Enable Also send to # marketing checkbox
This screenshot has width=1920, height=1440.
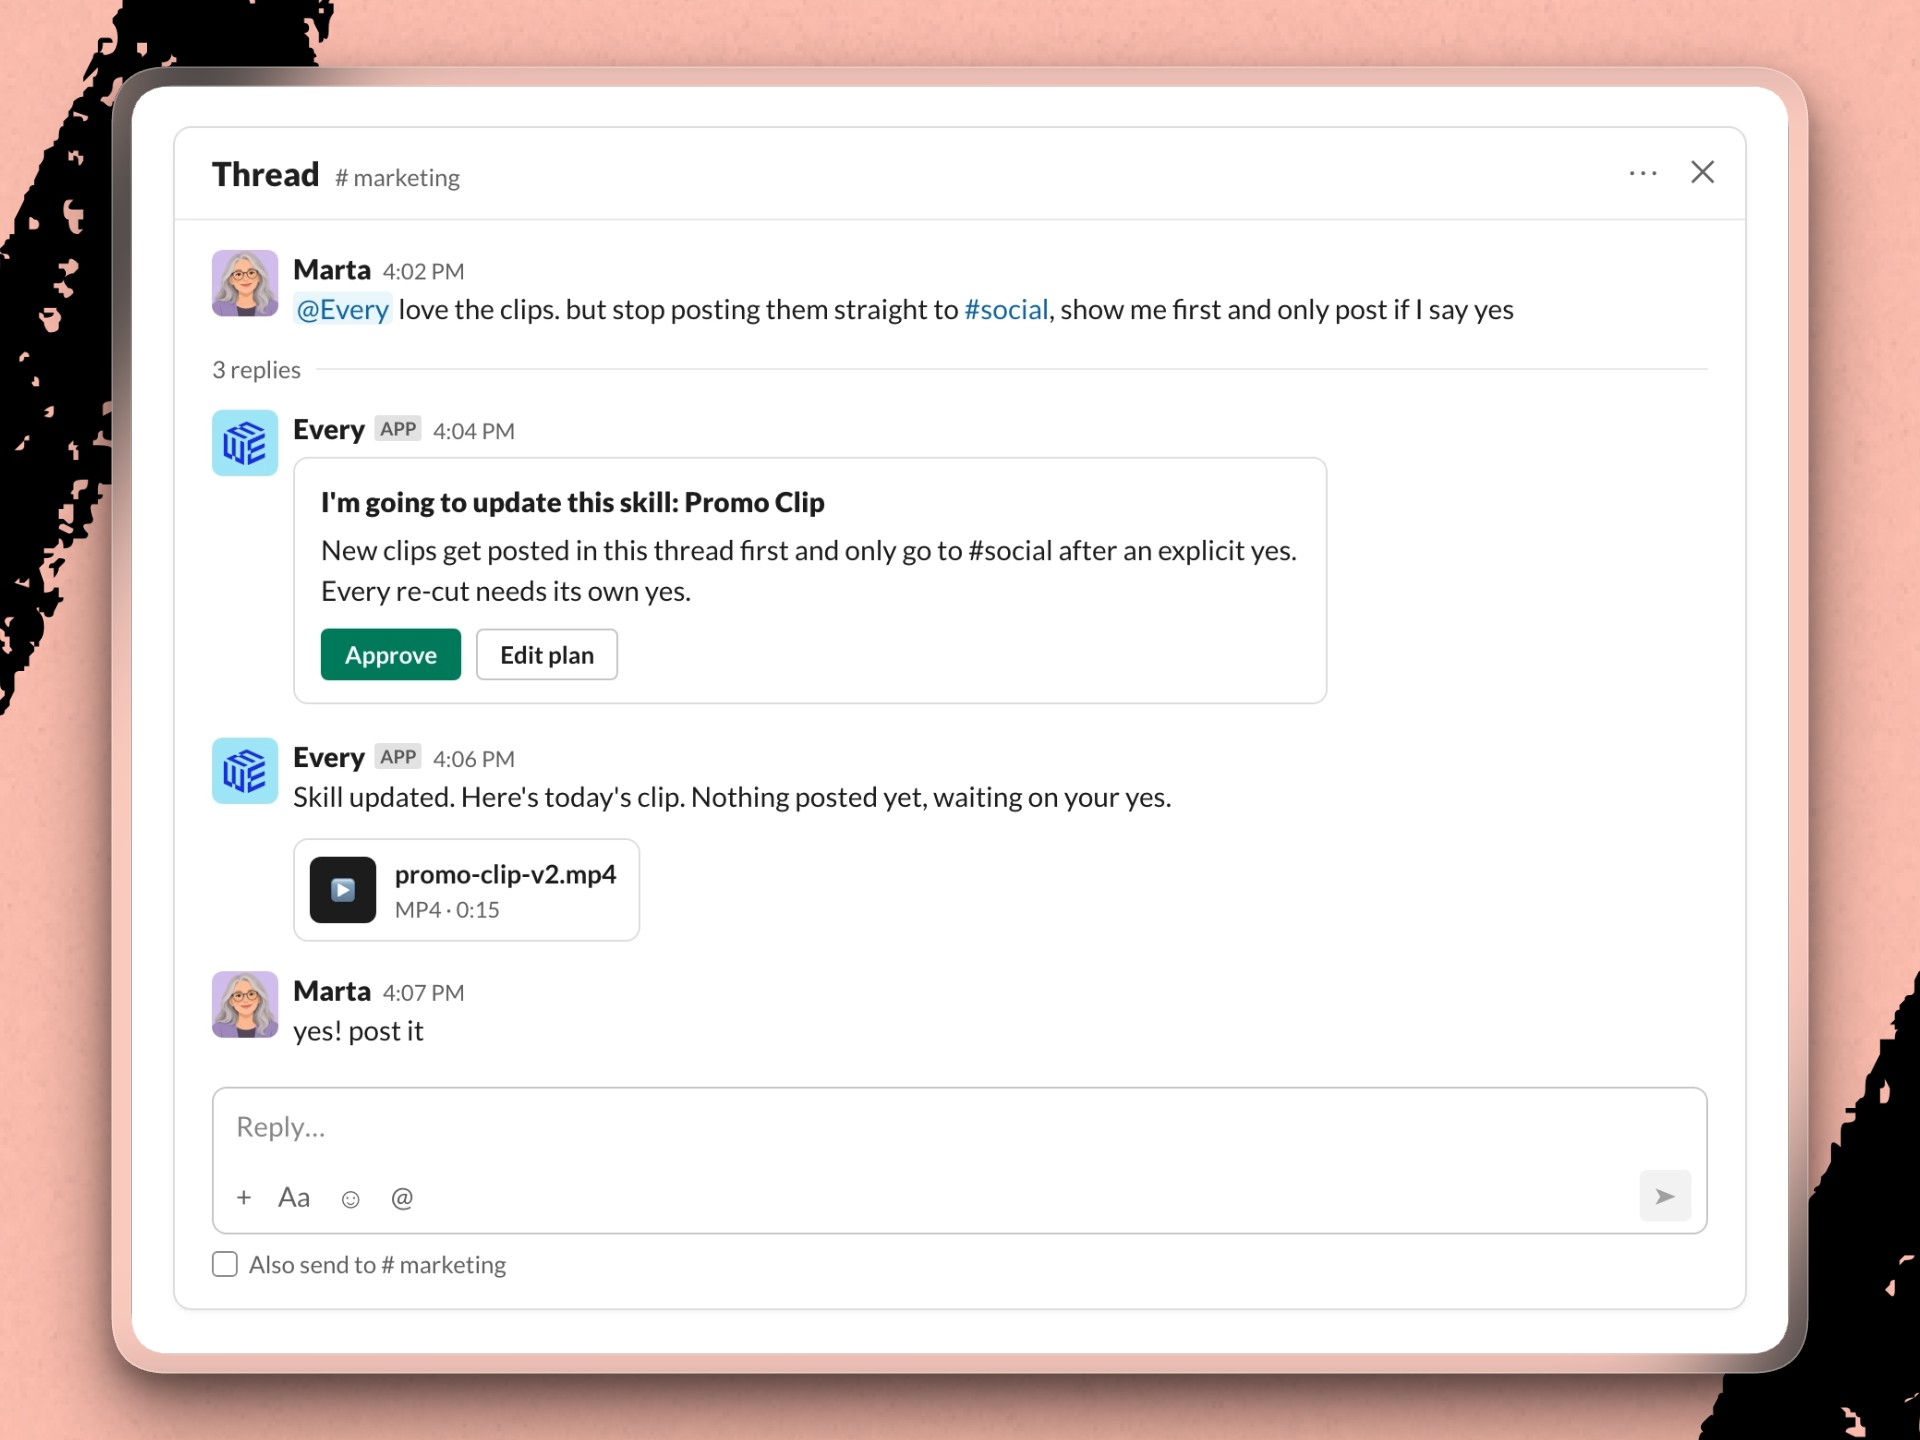coord(225,1264)
